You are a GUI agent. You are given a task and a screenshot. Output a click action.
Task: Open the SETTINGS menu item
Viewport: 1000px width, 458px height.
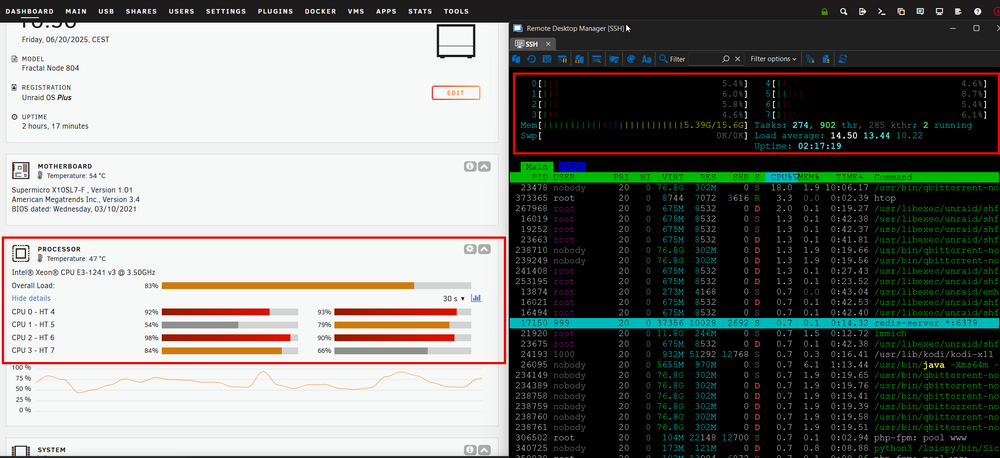pos(226,11)
